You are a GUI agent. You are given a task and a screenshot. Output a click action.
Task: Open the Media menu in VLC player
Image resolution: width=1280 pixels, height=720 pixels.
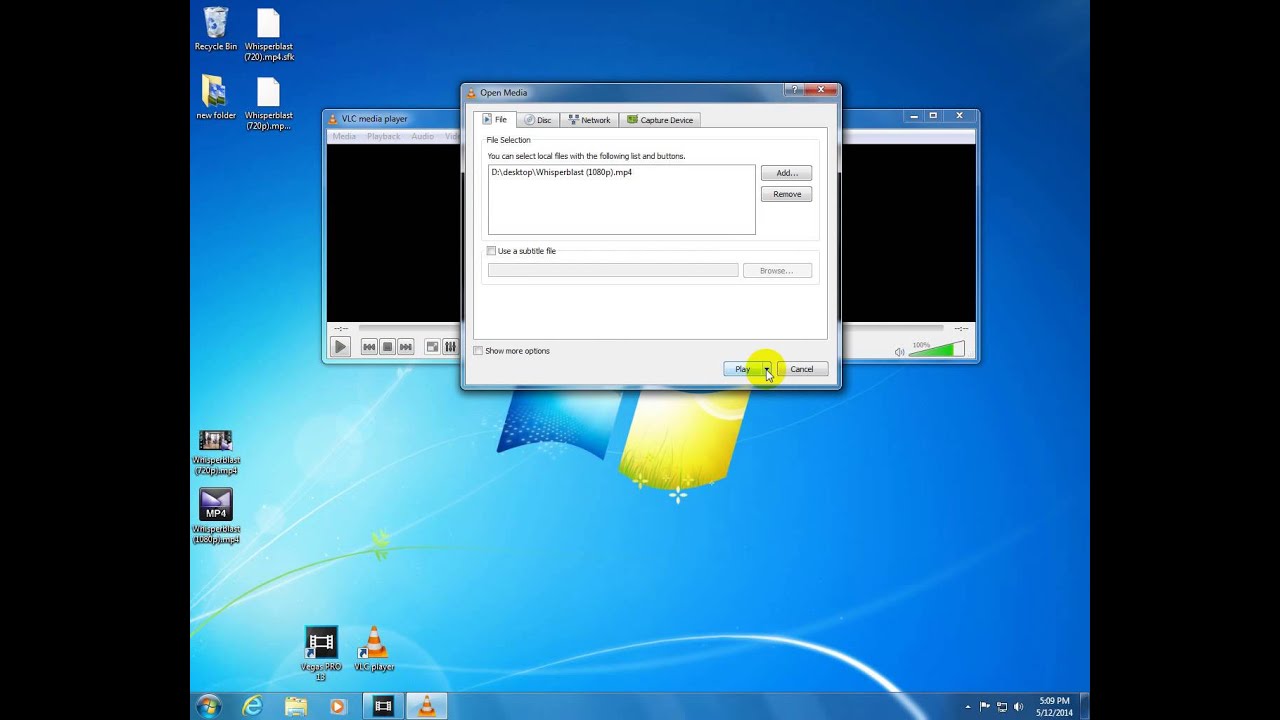point(344,136)
